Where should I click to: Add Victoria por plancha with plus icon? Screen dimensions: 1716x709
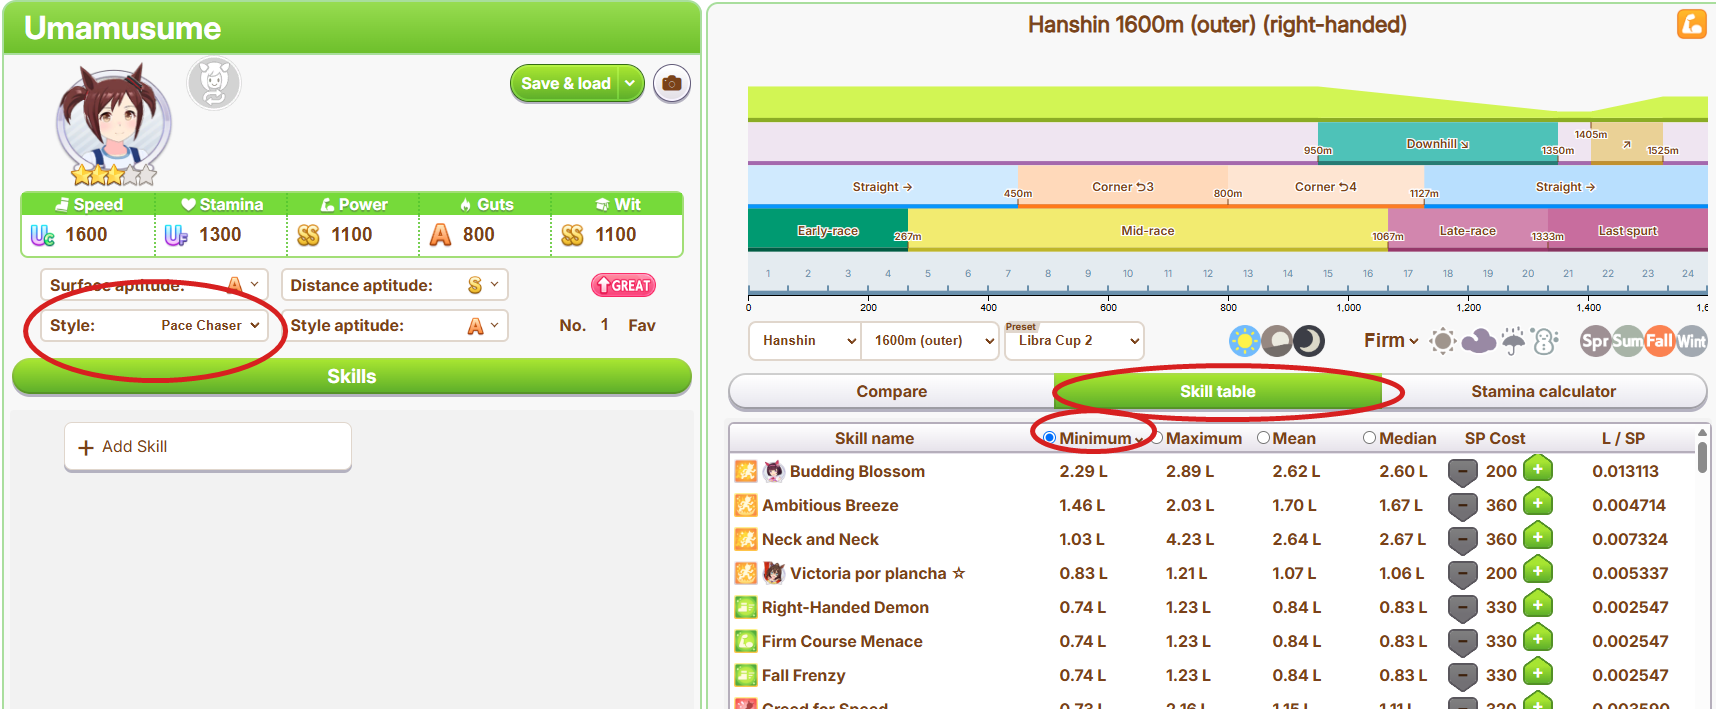(x=1538, y=571)
